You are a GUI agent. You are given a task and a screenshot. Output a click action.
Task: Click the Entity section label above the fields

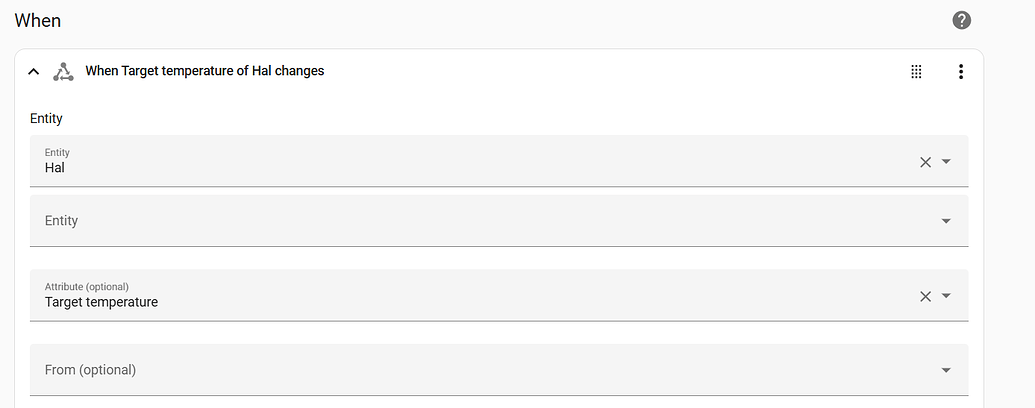point(46,118)
